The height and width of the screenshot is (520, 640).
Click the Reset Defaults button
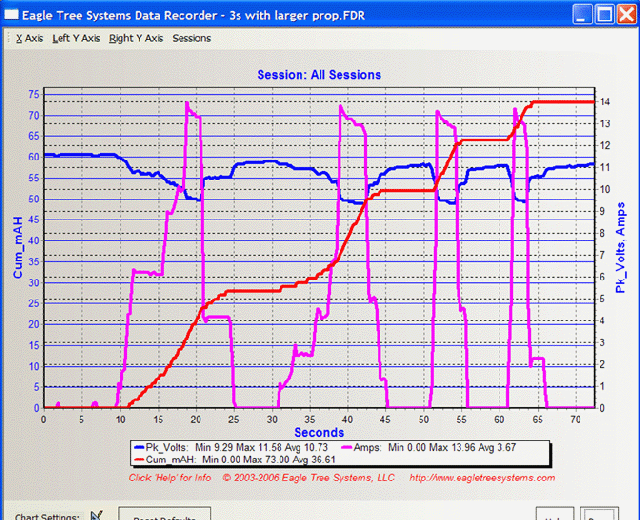click(x=164, y=514)
